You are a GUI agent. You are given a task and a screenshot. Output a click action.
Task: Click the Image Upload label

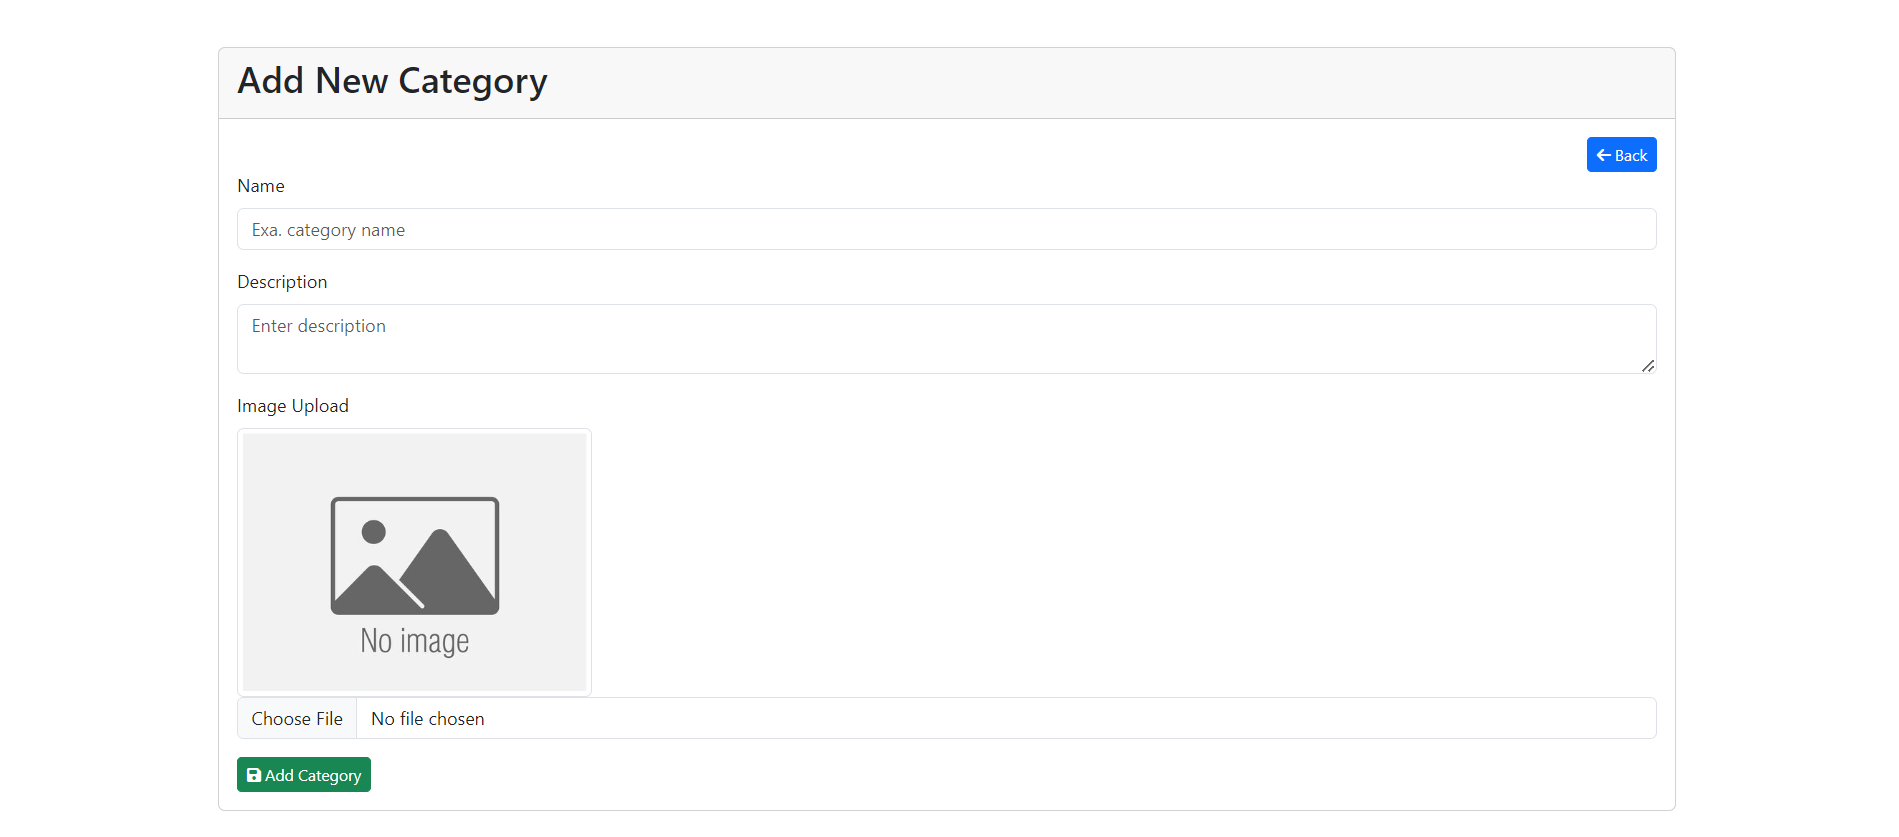(292, 405)
